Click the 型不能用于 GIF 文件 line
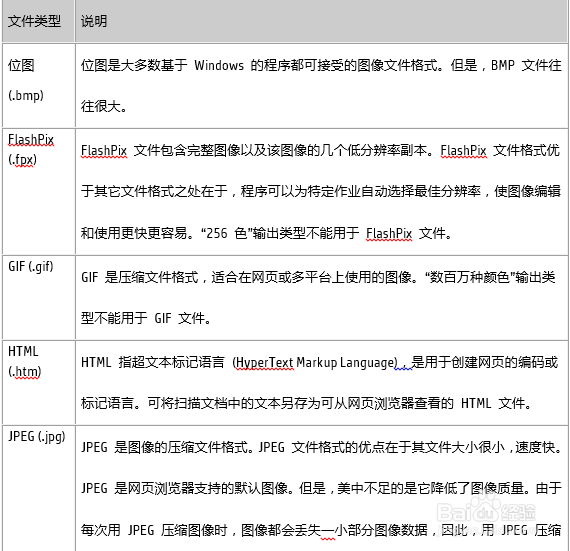 tap(146, 318)
